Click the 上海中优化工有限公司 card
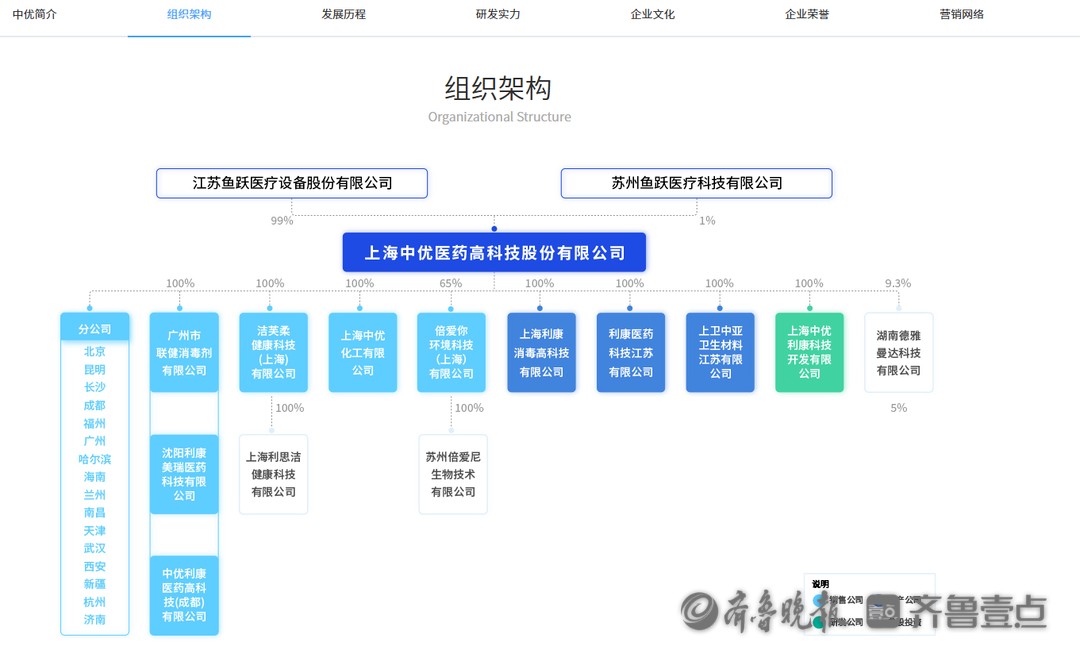Screen dimensions: 1080x665 click(x=363, y=353)
